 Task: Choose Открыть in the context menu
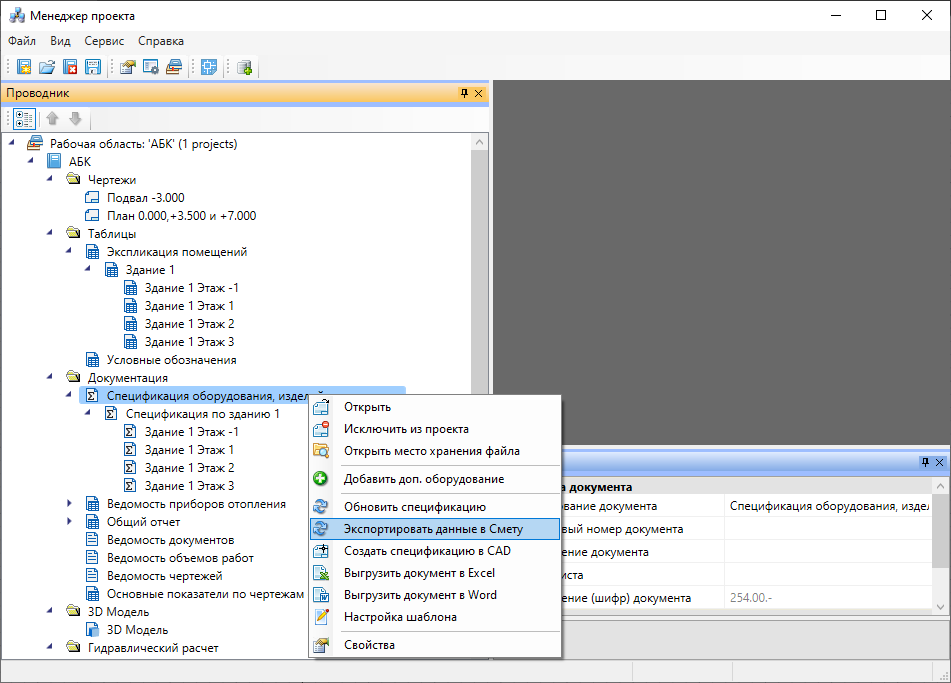click(435, 407)
